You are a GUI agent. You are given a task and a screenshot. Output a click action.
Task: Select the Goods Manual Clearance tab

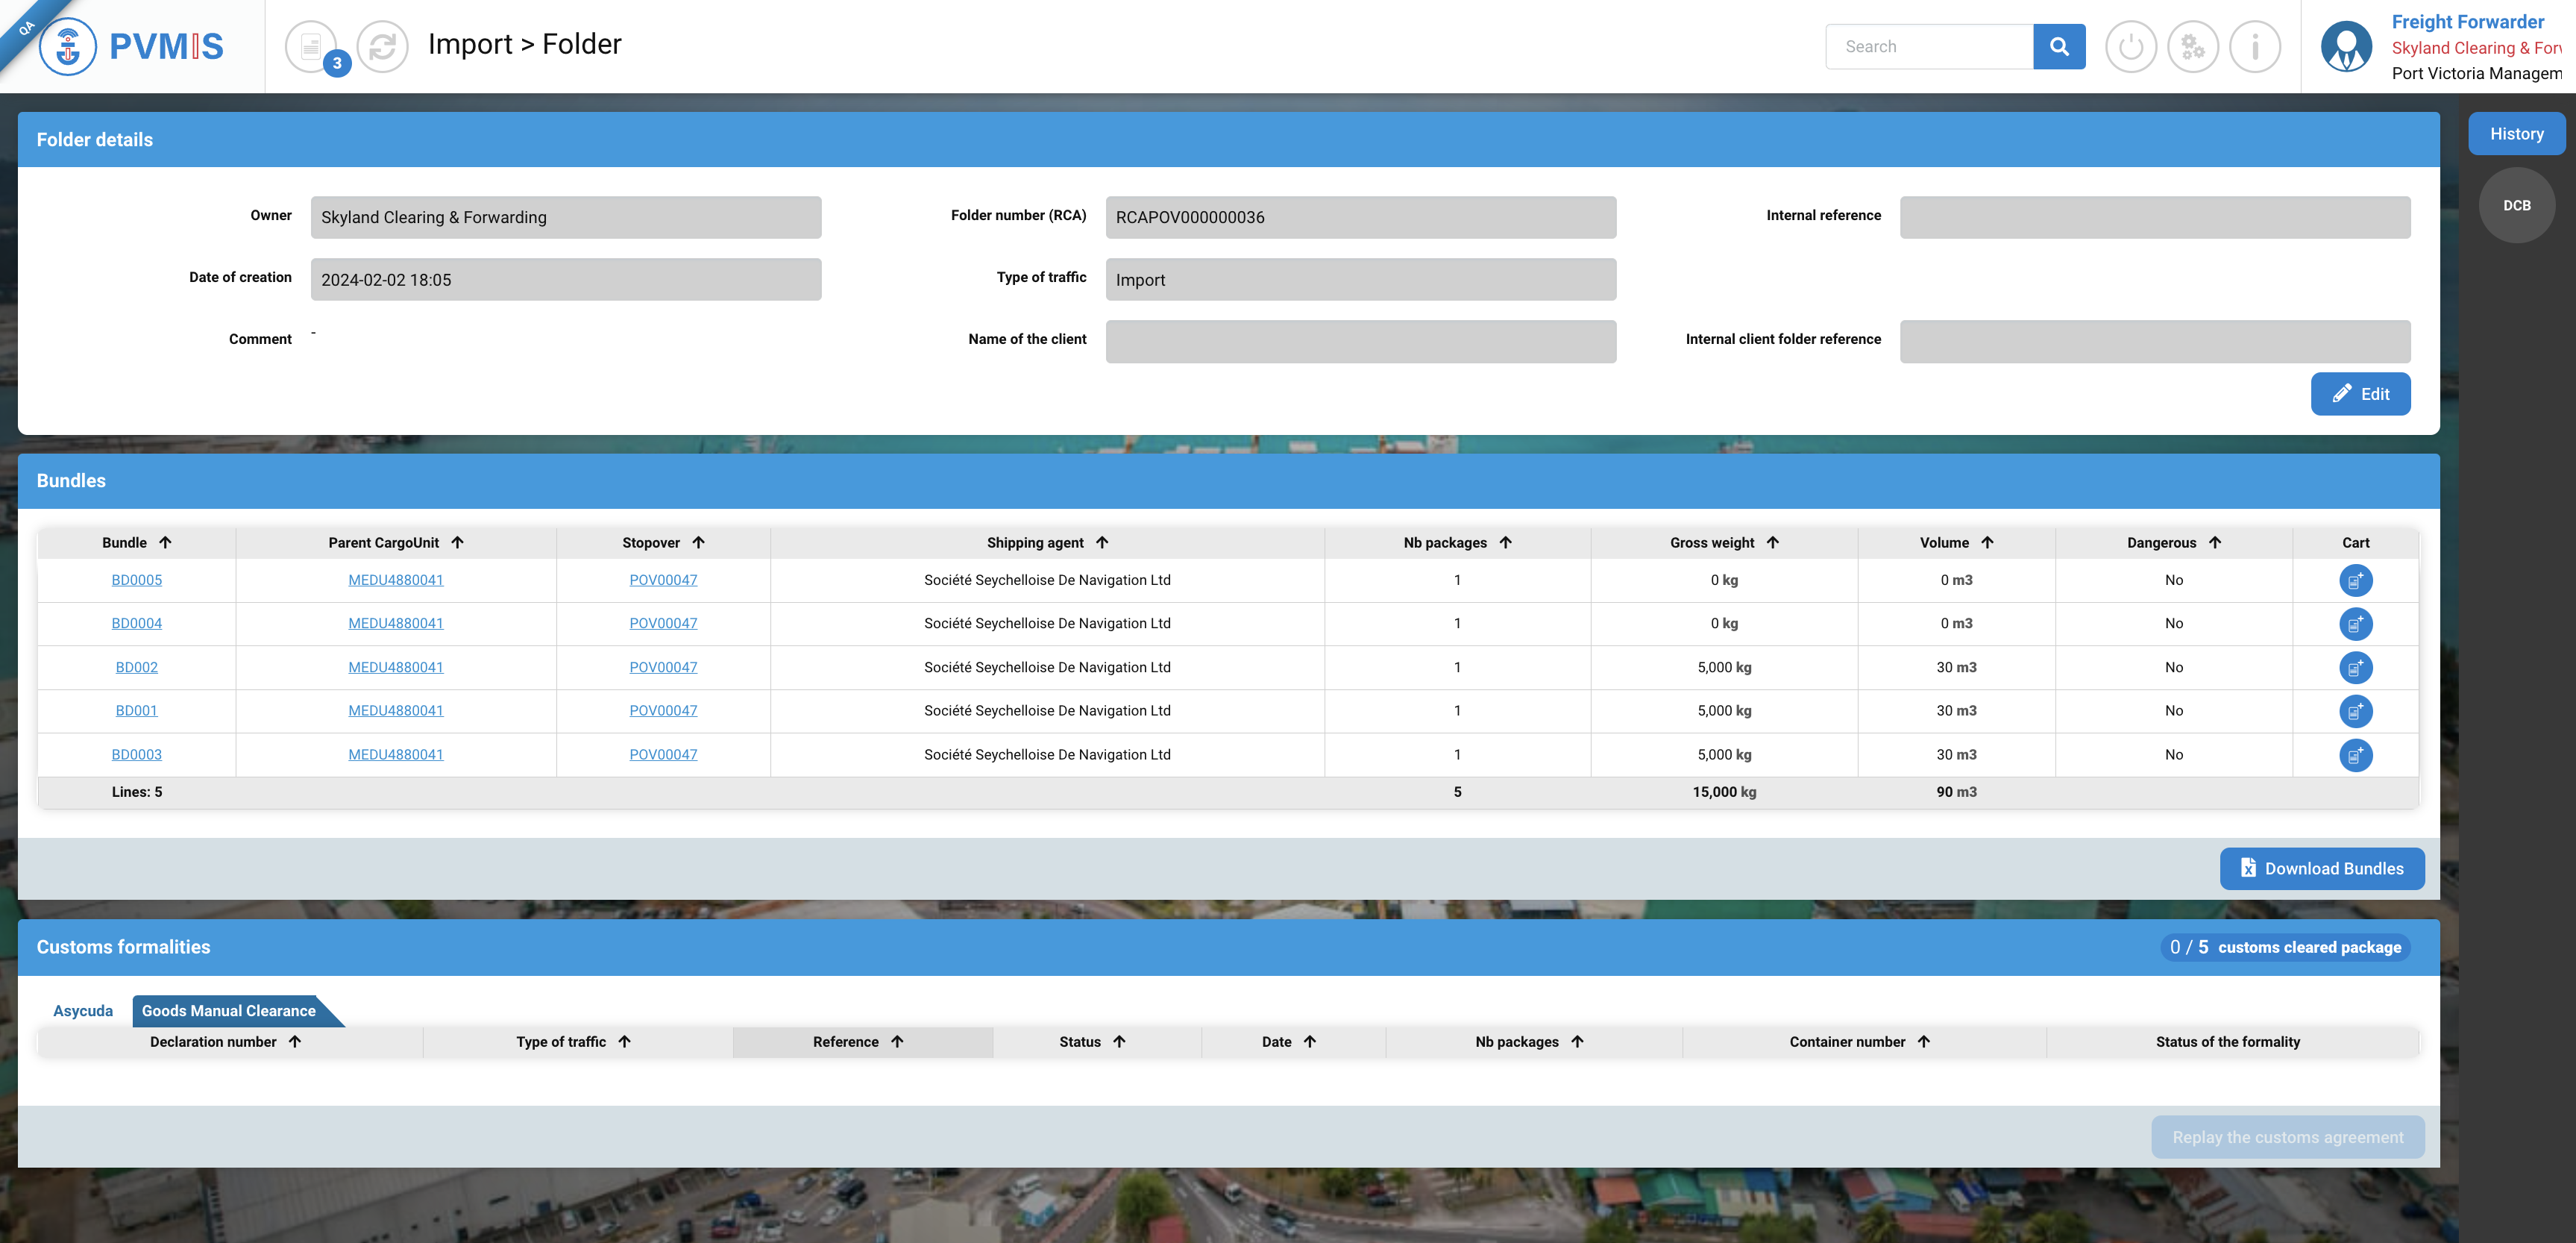click(x=229, y=1011)
